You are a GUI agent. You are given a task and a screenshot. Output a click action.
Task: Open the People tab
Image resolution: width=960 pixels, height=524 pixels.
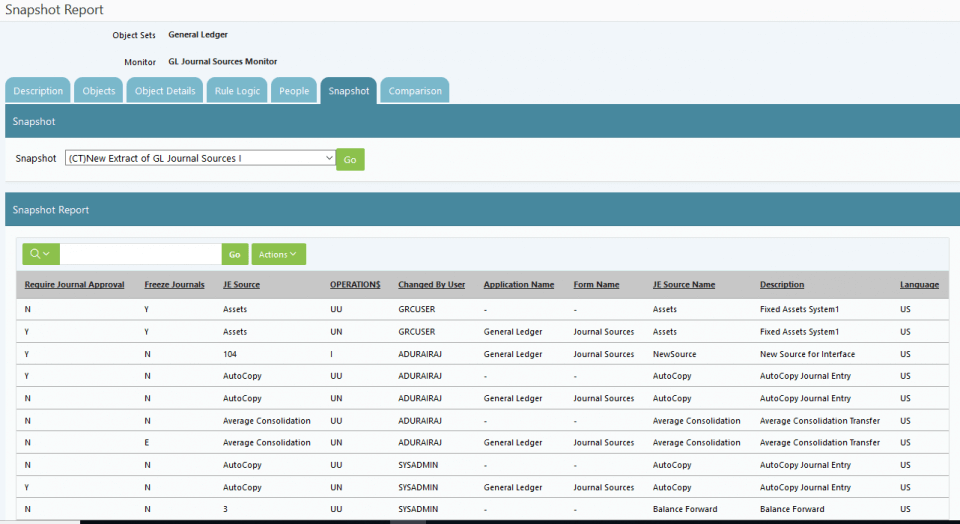[x=294, y=91]
